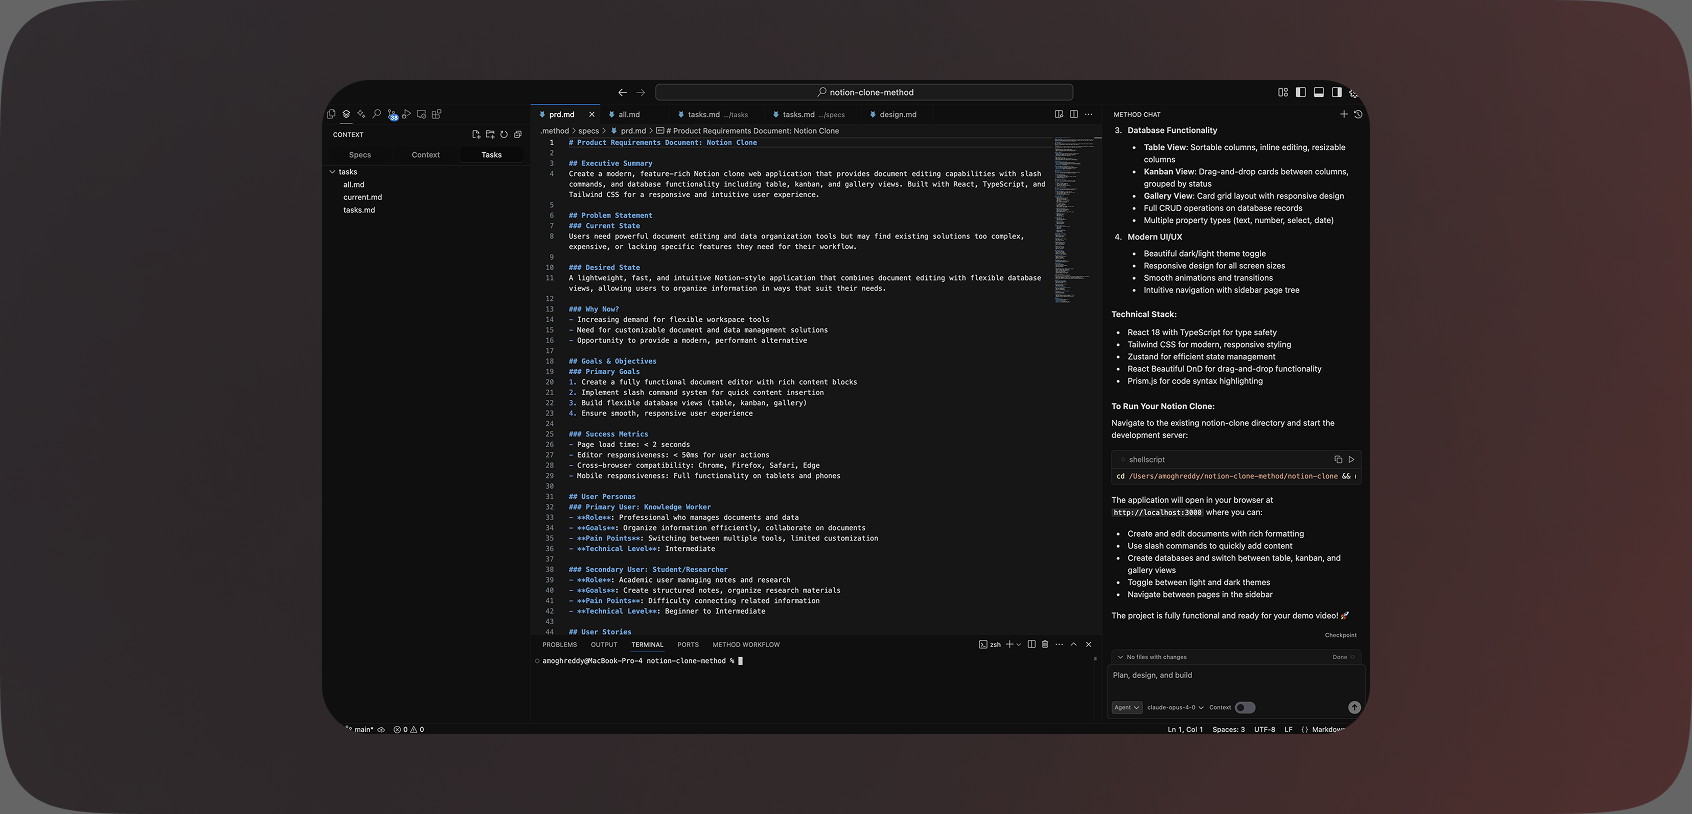The width and height of the screenshot is (1694, 814).
Task: Collapse all folders in Context panel
Action: click(x=518, y=134)
